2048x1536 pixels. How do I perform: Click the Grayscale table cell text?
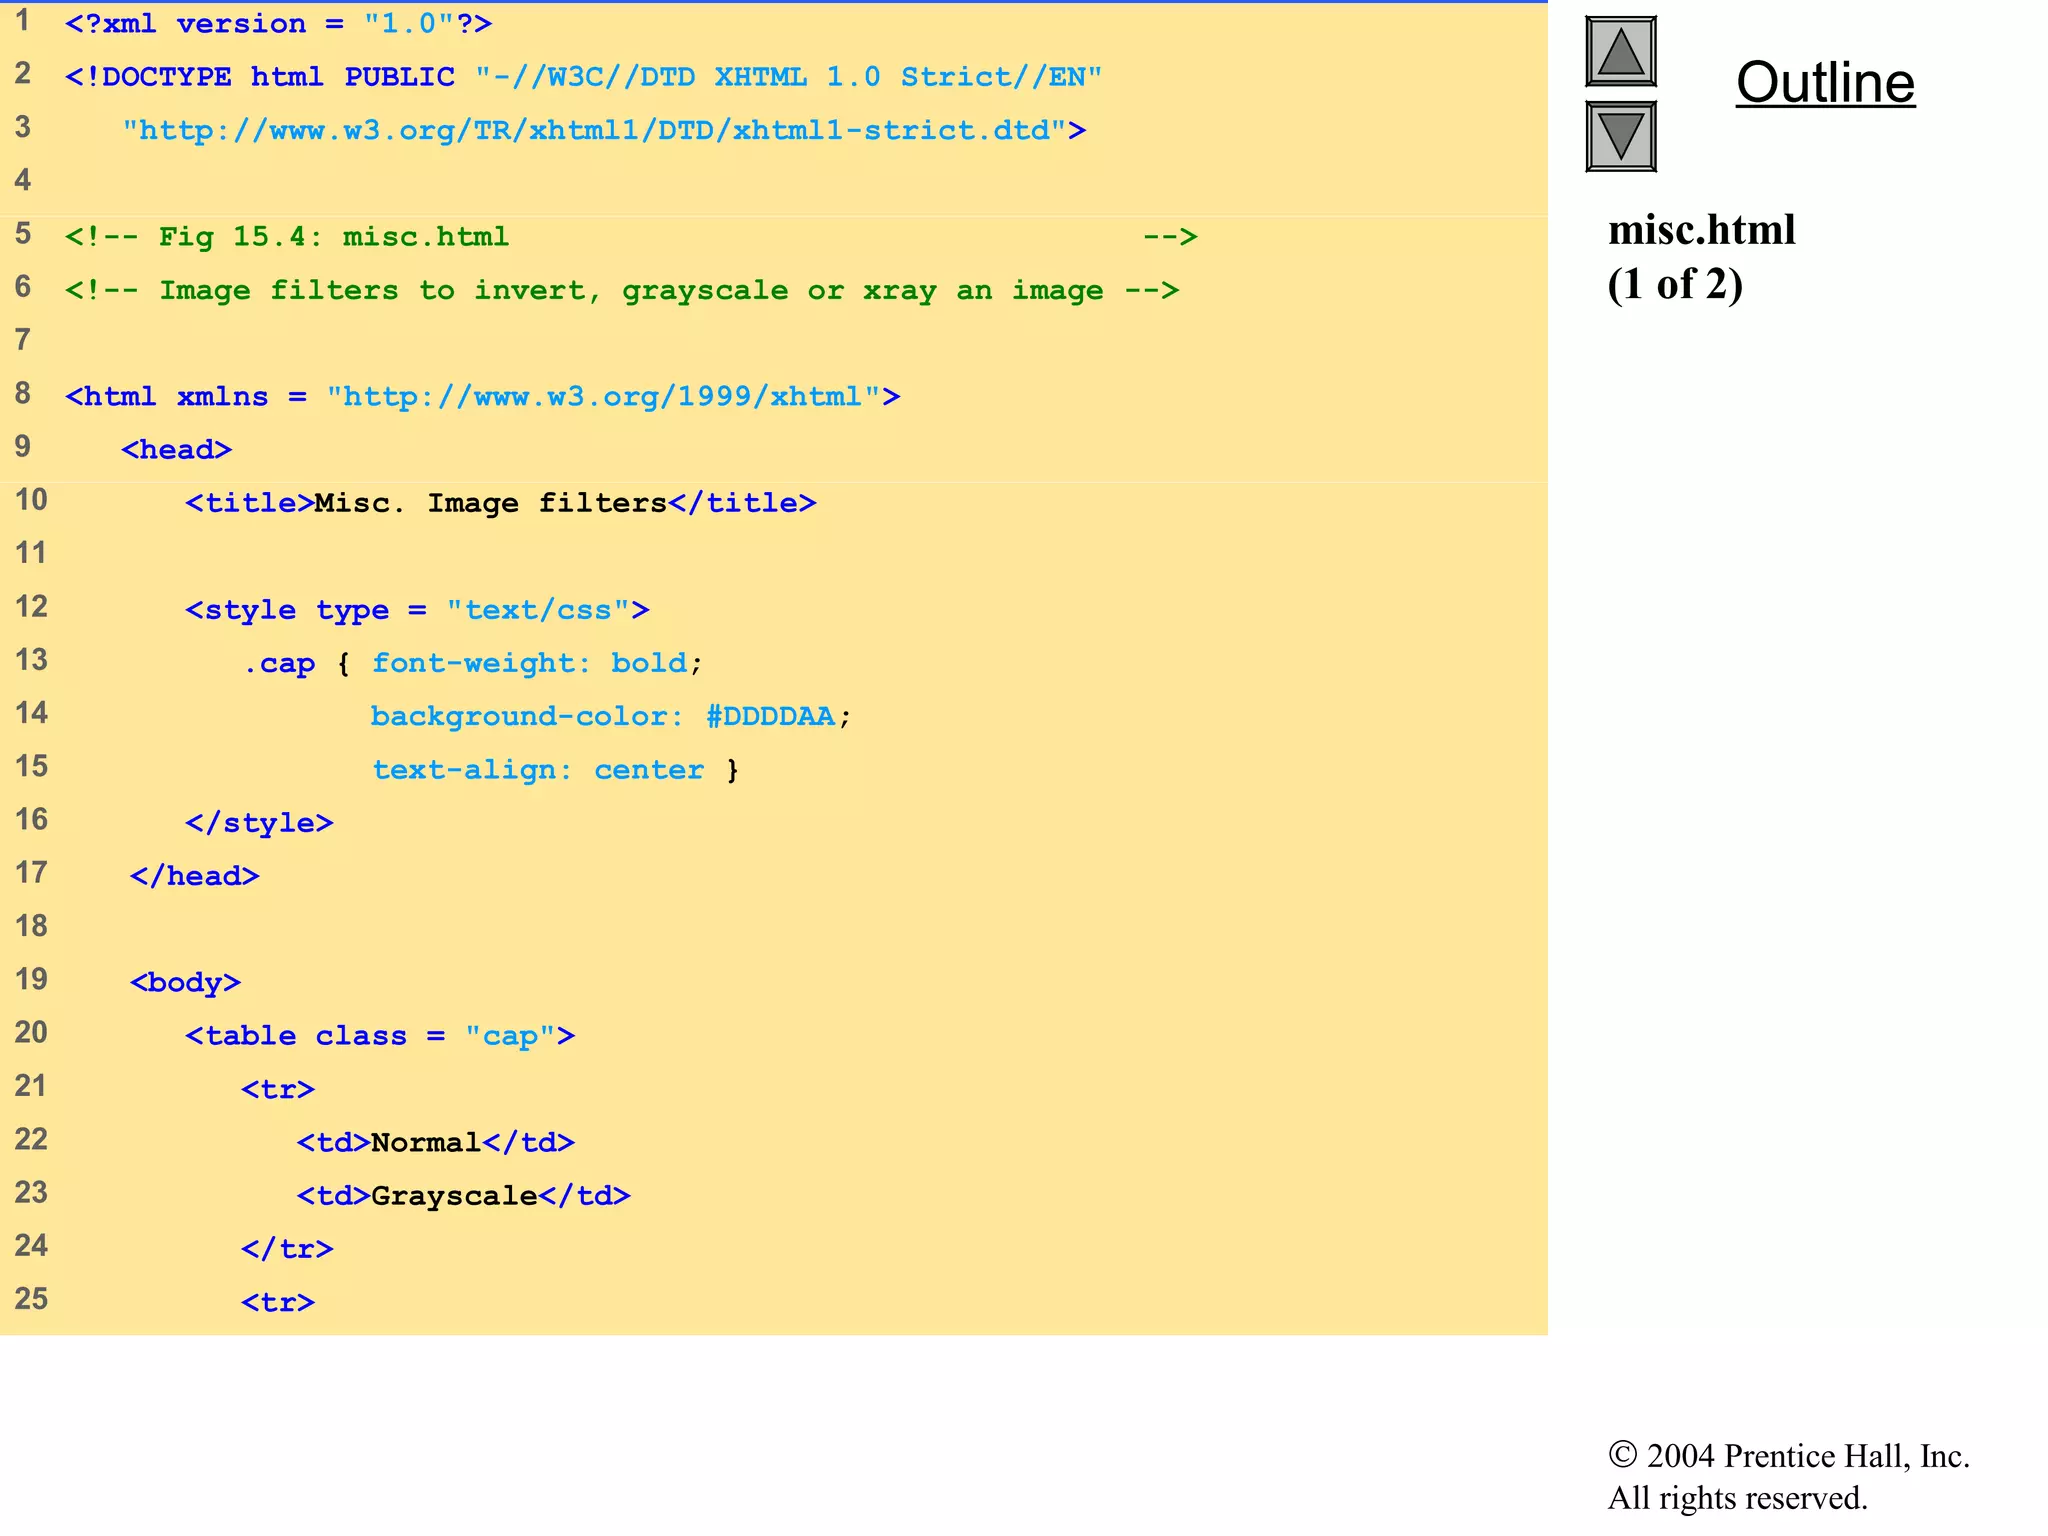(454, 1196)
